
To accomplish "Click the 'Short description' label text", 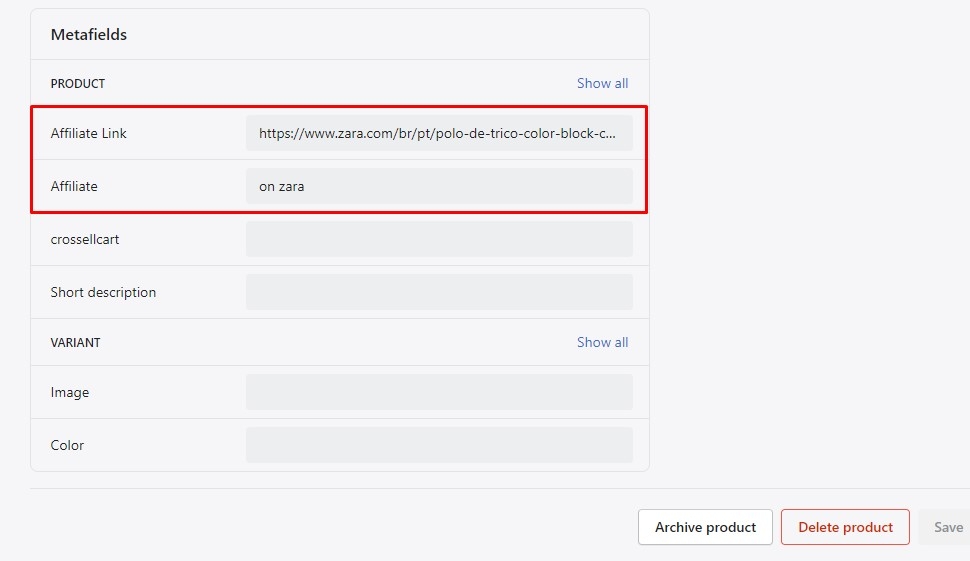I will (x=103, y=292).
